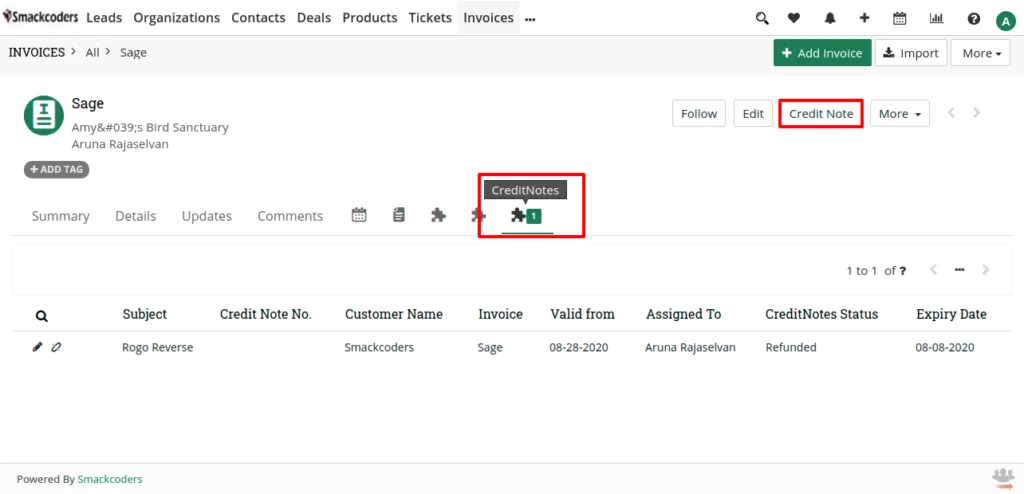Click the All breadcrumb link
The width and height of the screenshot is (1024, 494).
[x=92, y=53]
